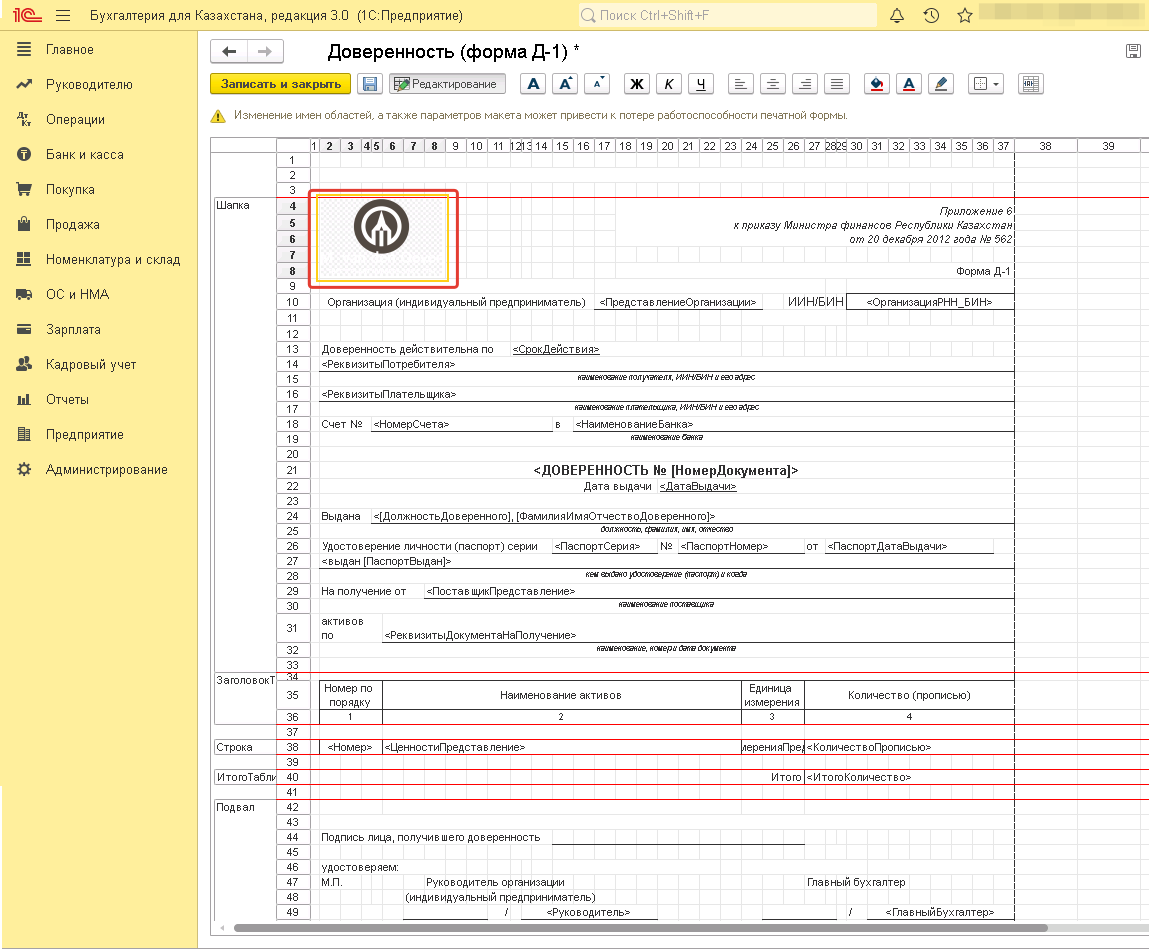Click cell <НаименованиеБанка>
The height and width of the screenshot is (949, 1149).
pyautogui.click(x=794, y=424)
